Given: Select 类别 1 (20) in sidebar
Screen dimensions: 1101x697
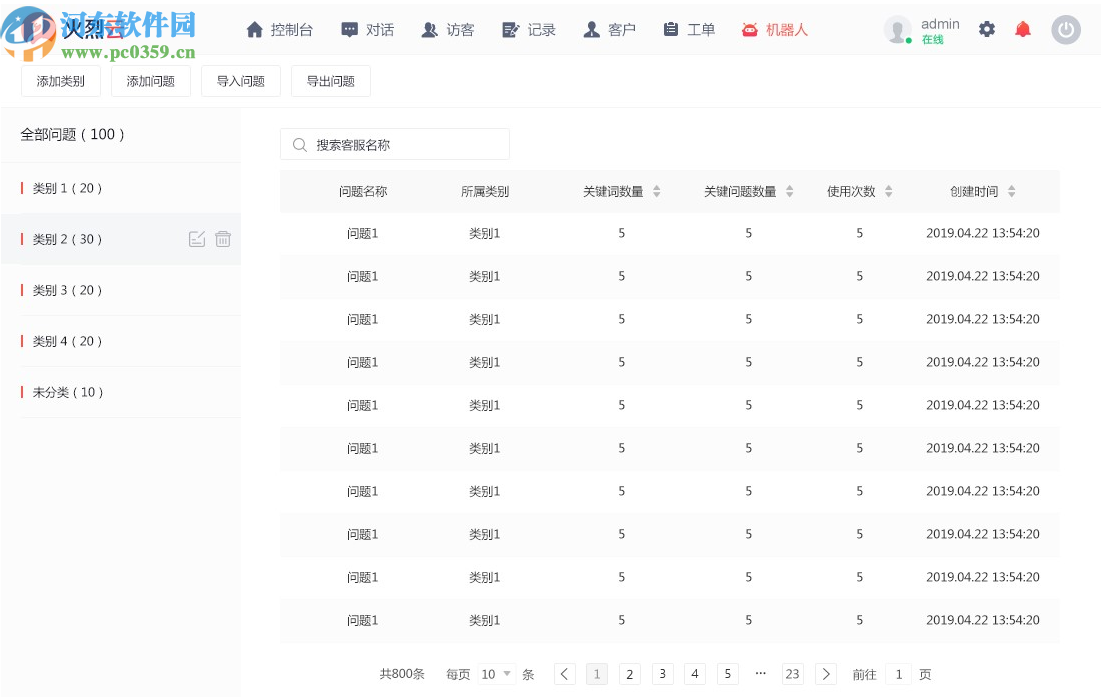Looking at the screenshot, I should (121, 188).
